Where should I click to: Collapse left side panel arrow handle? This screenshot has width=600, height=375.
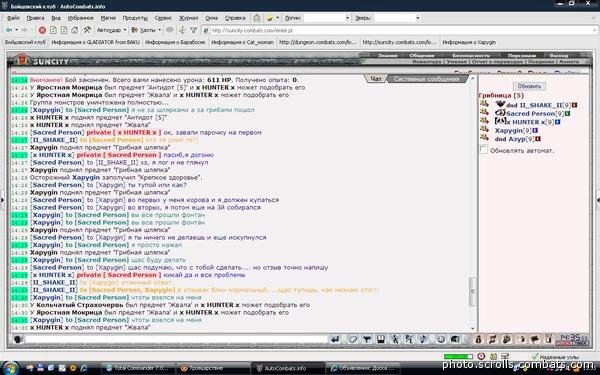click(x=2, y=200)
